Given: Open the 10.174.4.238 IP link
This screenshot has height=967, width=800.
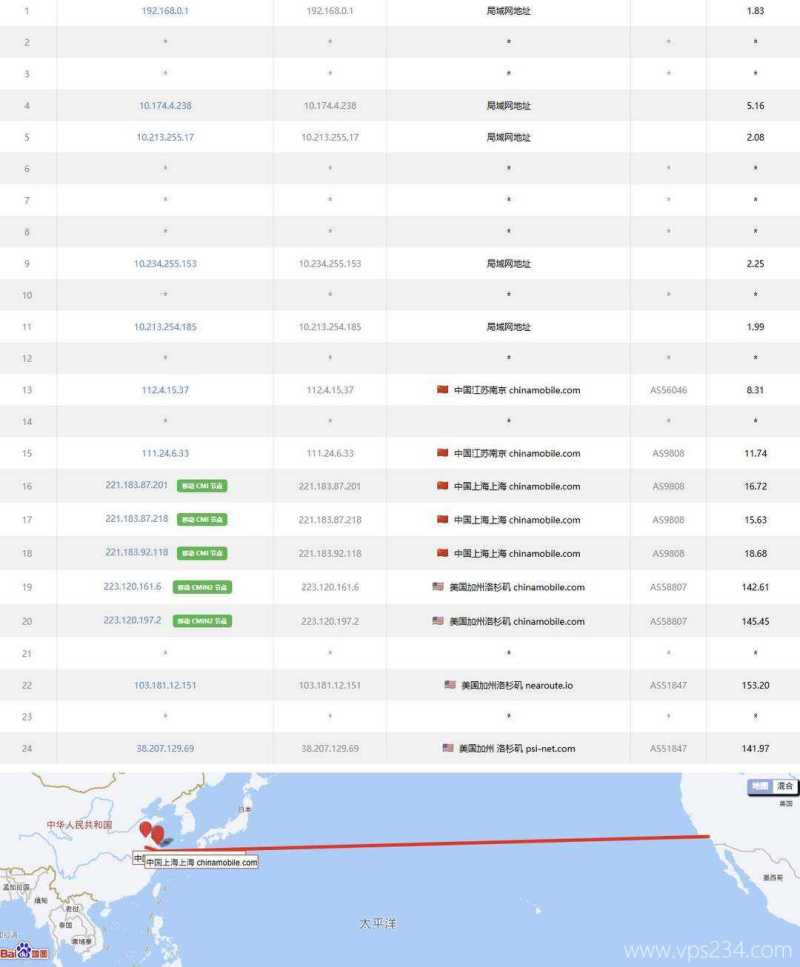Looking at the screenshot, I should coord(165,105).
